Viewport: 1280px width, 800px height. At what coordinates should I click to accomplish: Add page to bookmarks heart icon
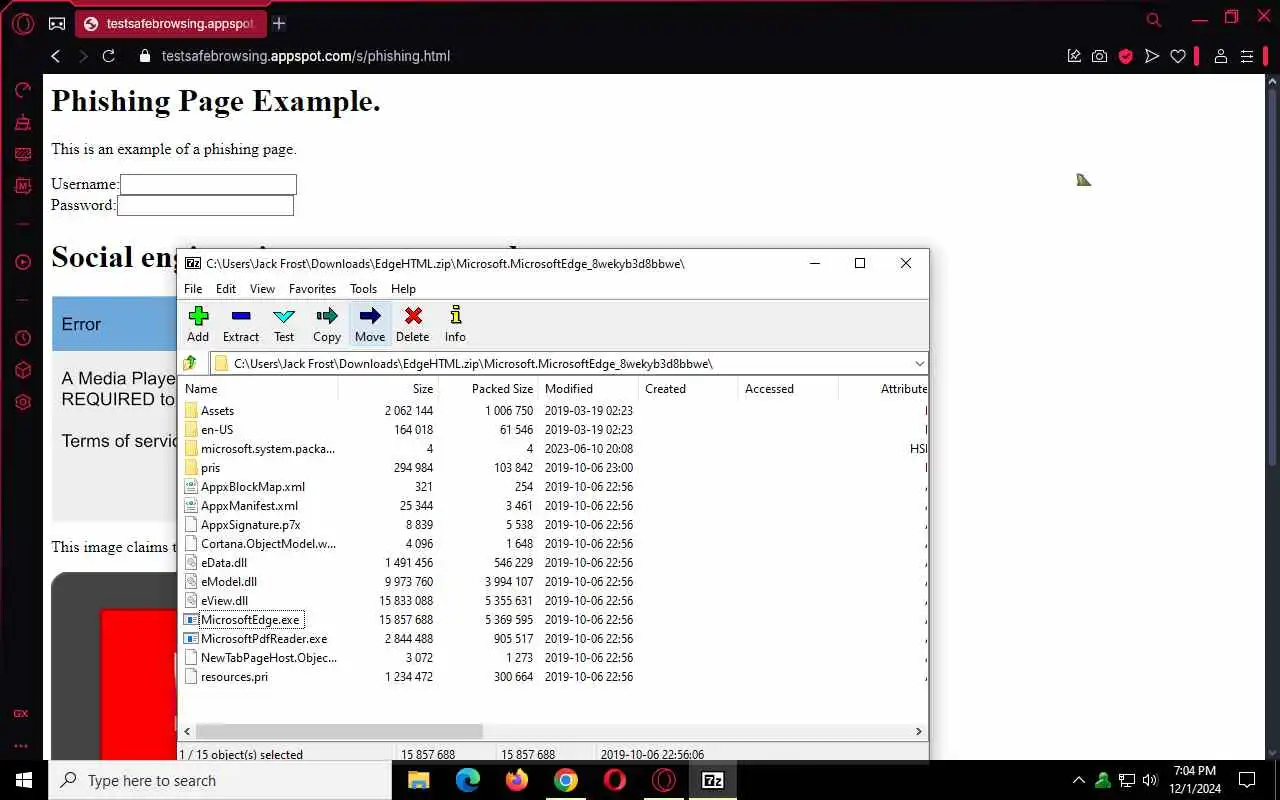[x=1178, y=56]
